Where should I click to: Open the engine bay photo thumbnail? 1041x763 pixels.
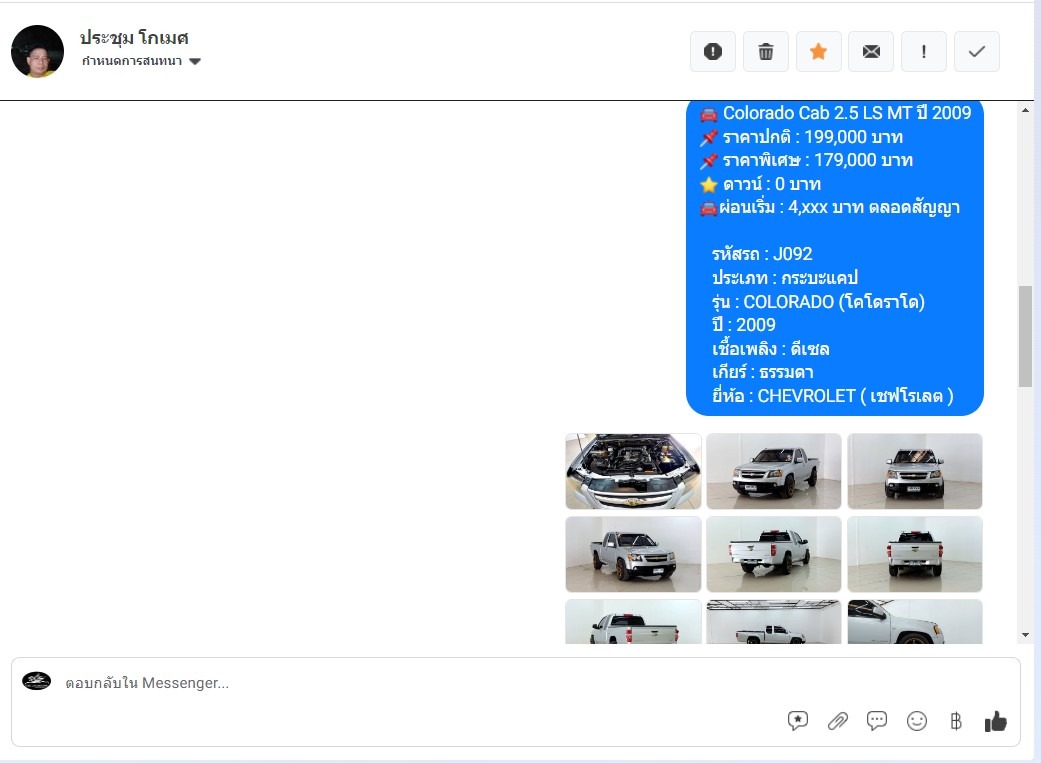[633, 471]
